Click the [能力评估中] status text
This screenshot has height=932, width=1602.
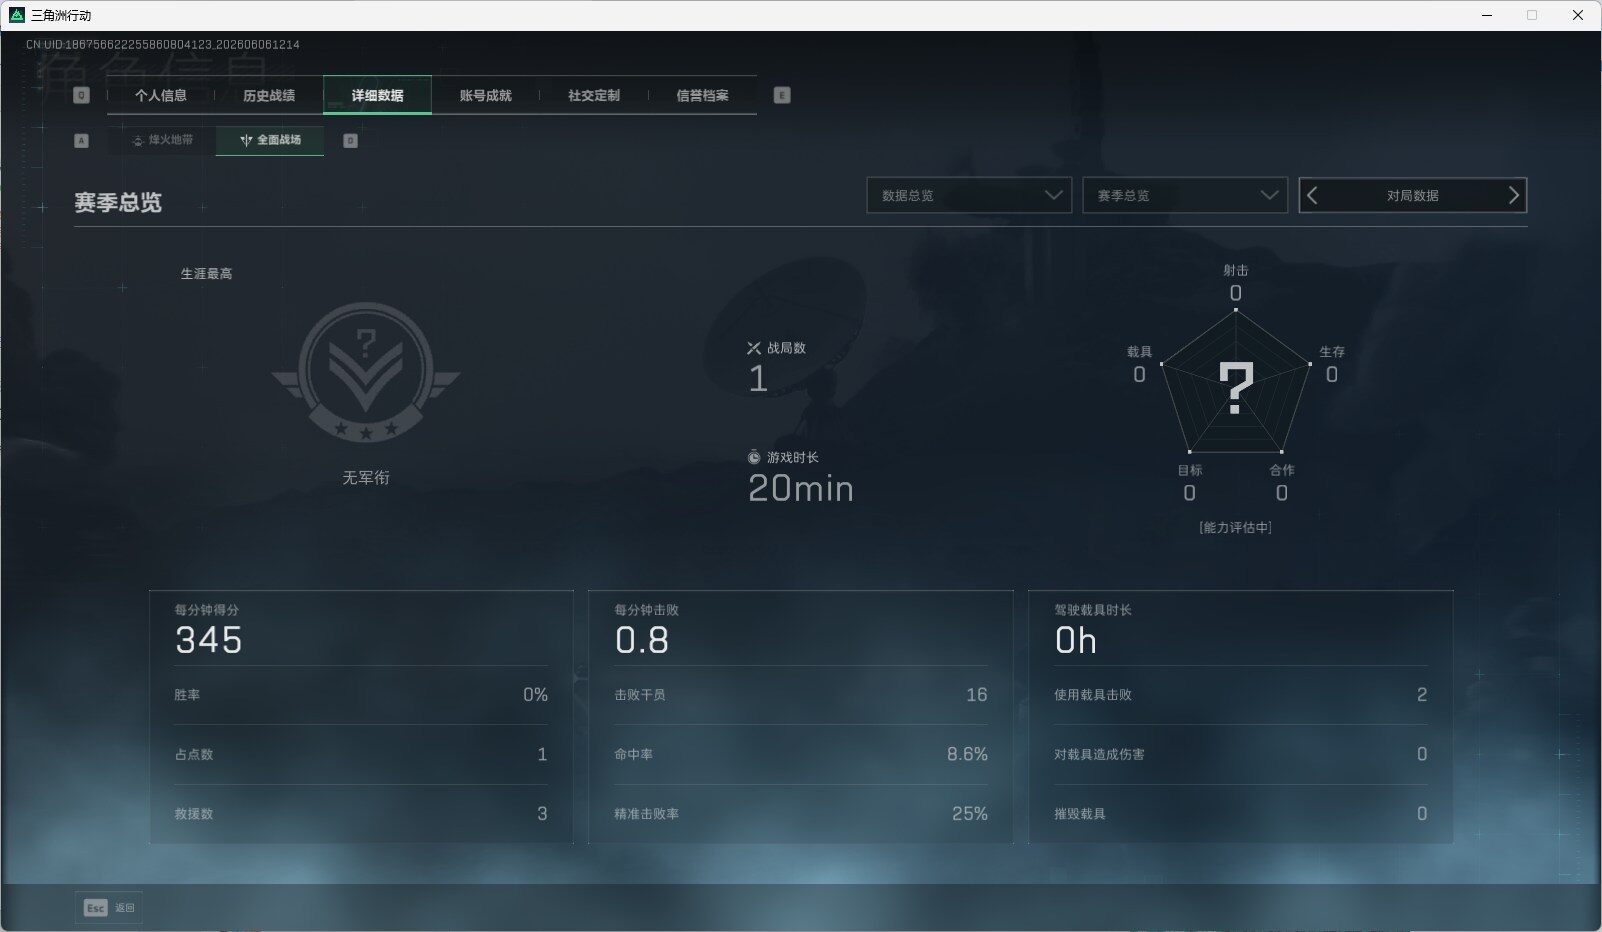(x=1235, y=527)
